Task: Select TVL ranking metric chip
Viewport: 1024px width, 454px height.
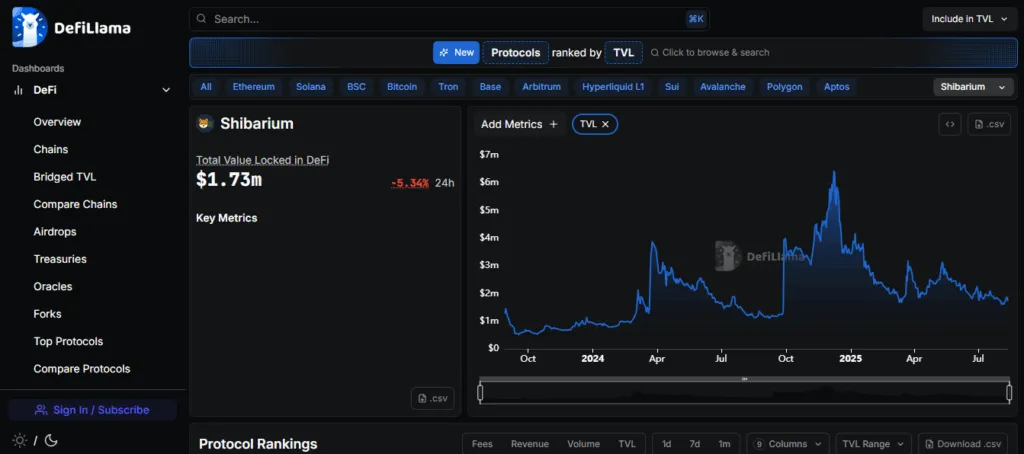Action: [623, 52]
